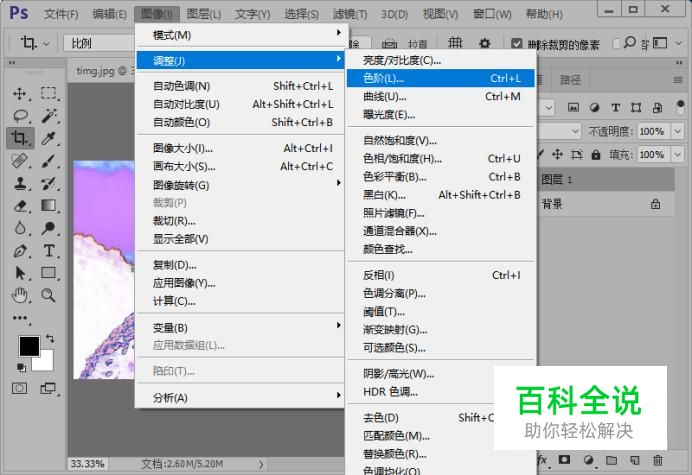
Task: Select the Blur tool
Action: pyautogui.click(x=20, y=228)
